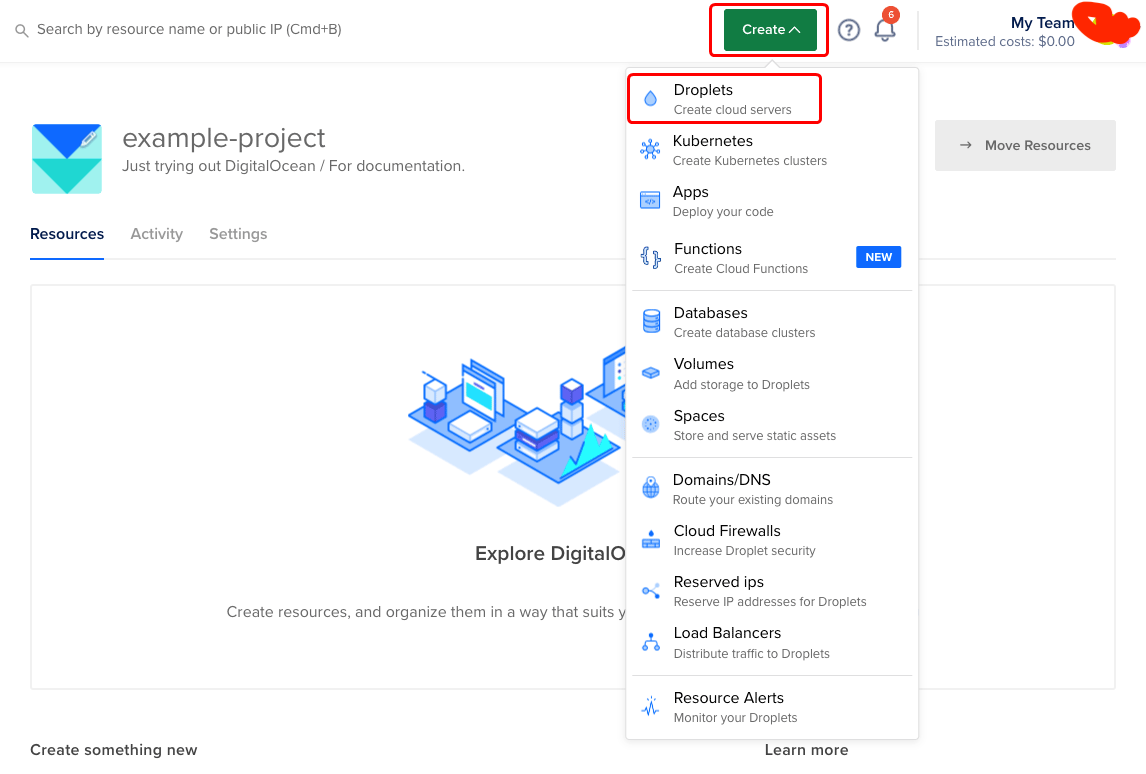Click the Droplets water drop icon

click(x=651, y=98)
